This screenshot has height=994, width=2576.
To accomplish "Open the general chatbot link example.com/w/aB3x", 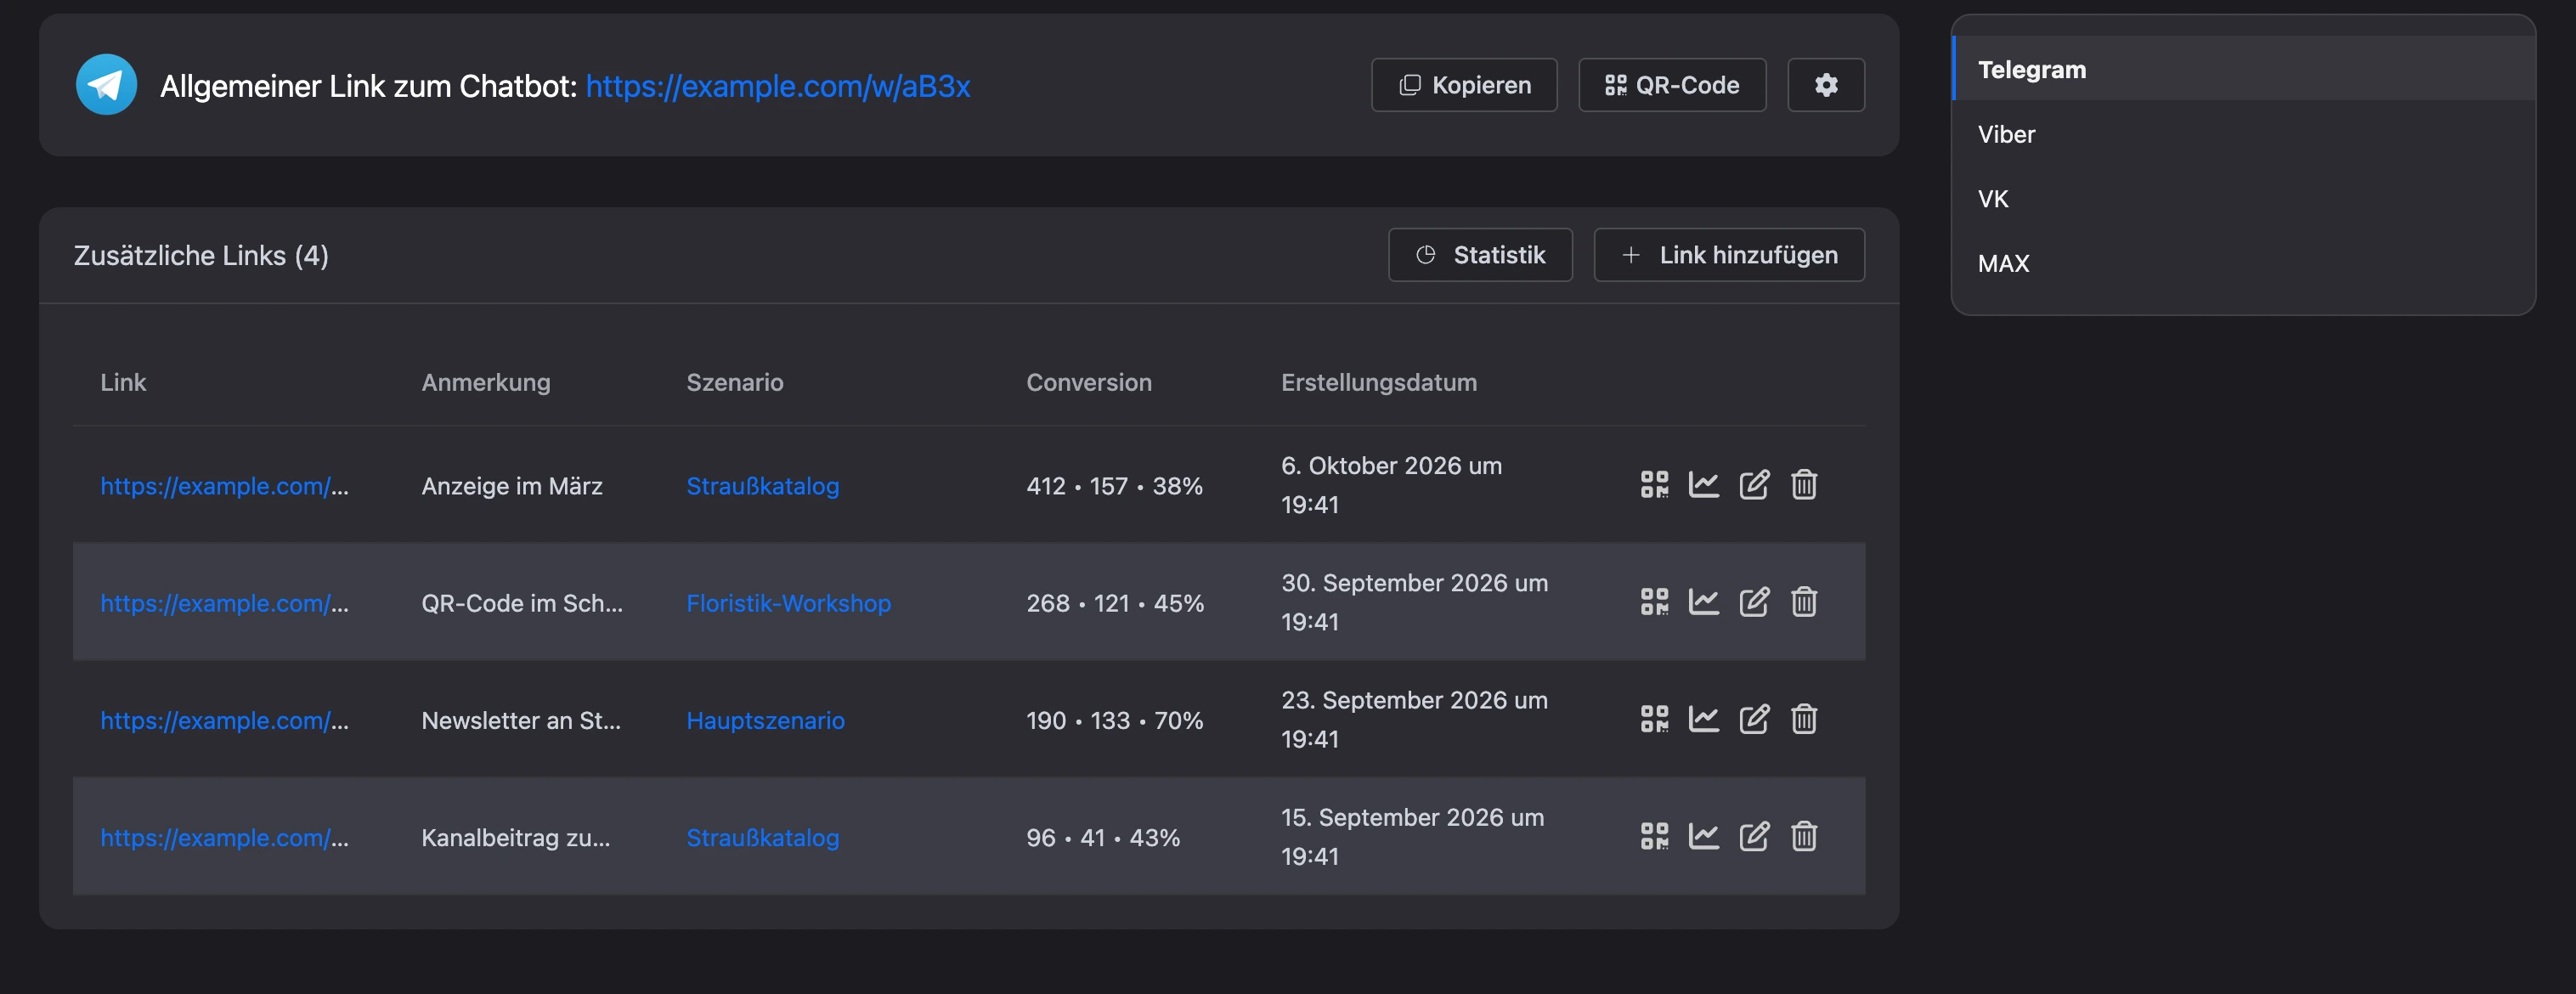I will click(778, 86).
